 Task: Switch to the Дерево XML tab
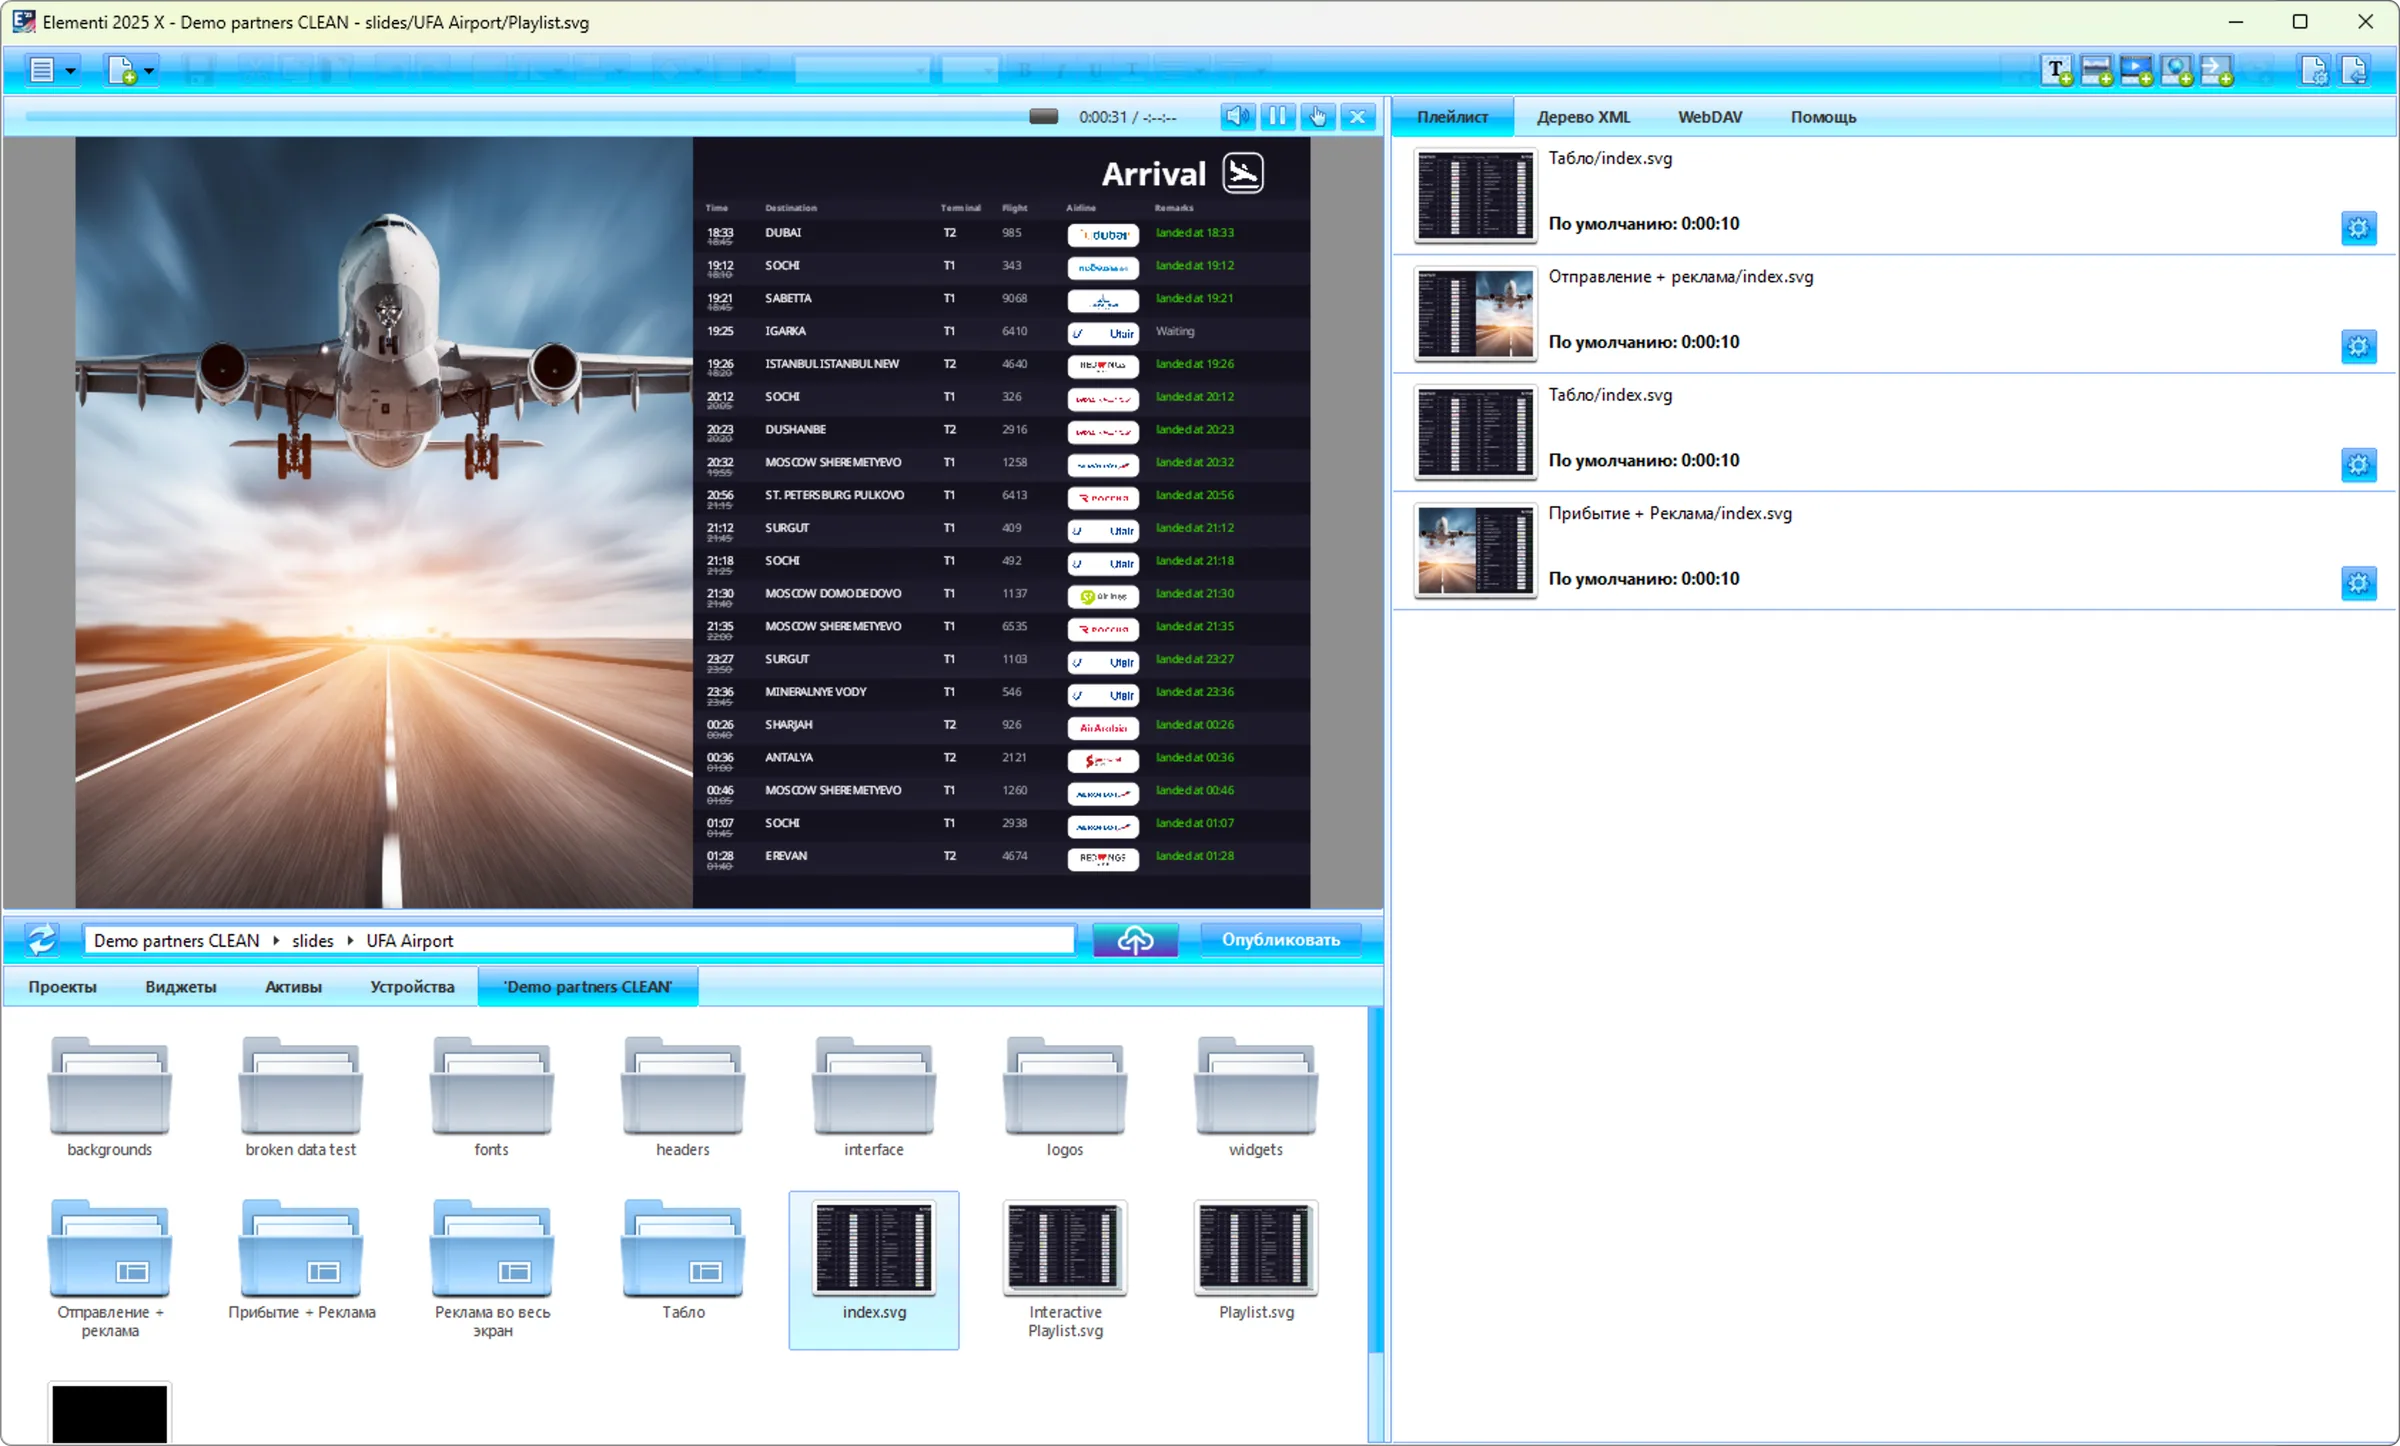(x=1583, y=117)
